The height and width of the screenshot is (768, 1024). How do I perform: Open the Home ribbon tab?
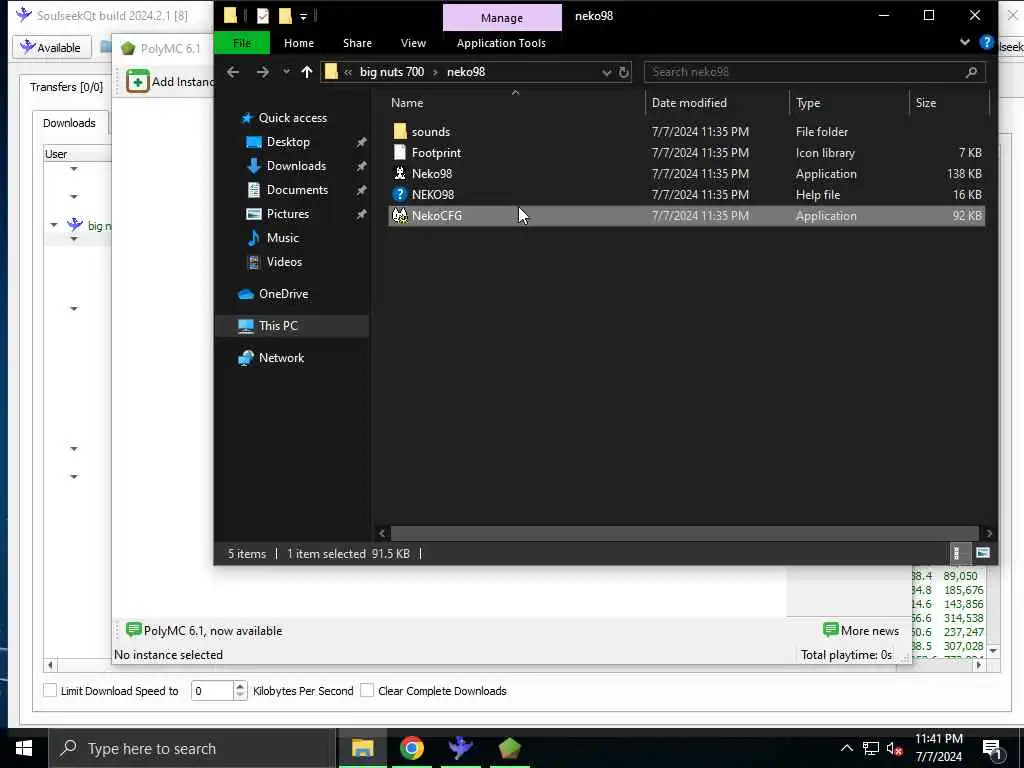pos(298,43)
